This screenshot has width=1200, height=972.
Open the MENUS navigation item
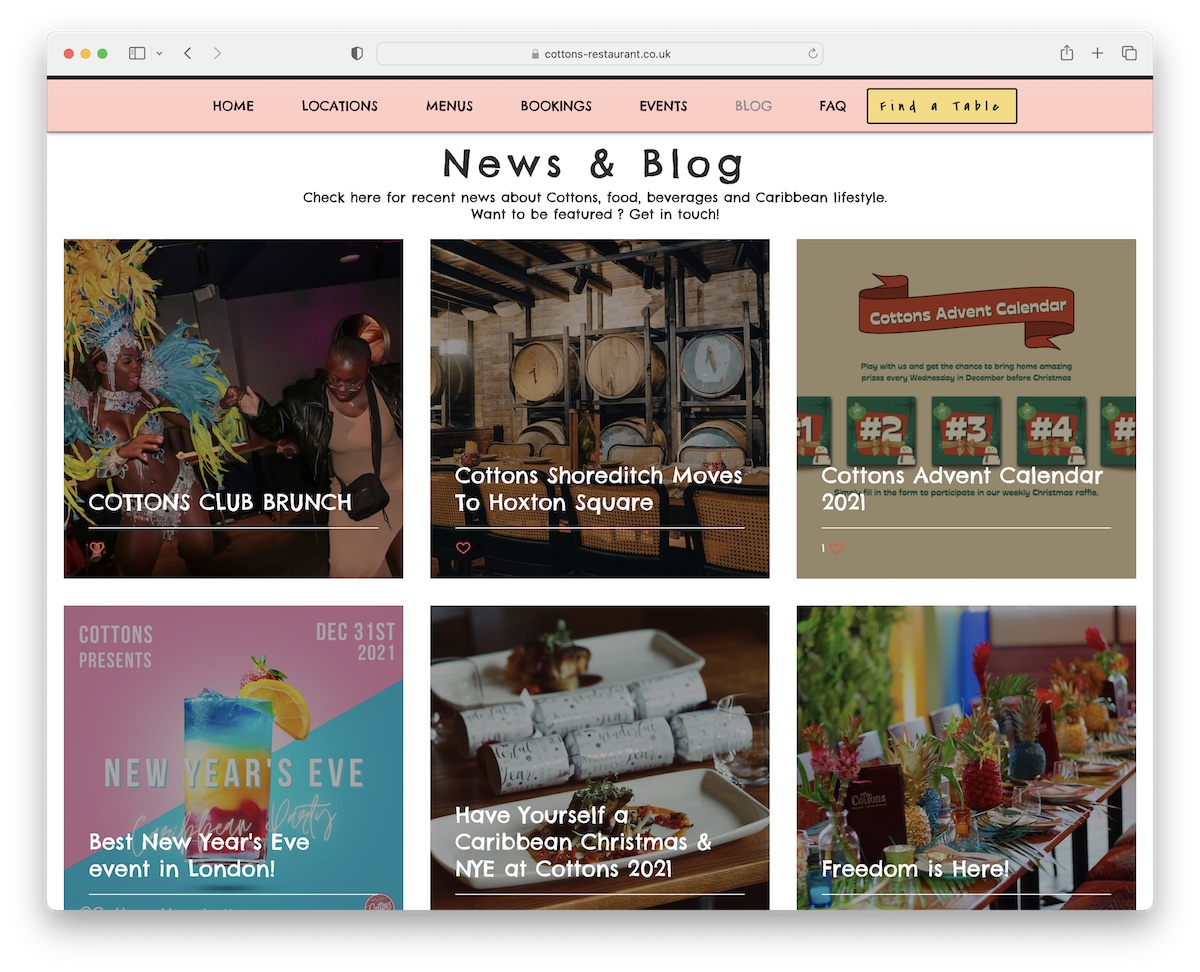point(449,106)
